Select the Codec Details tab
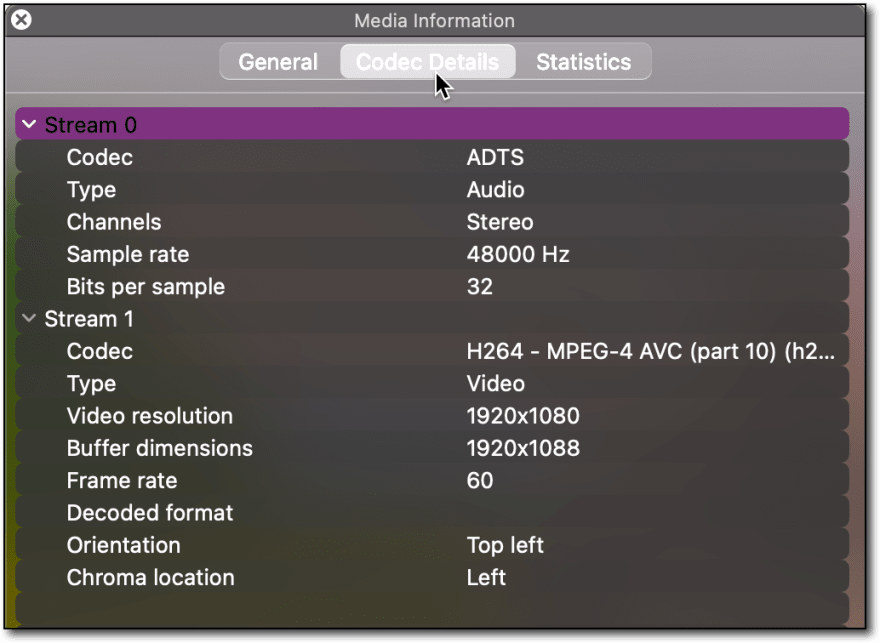 427,62
